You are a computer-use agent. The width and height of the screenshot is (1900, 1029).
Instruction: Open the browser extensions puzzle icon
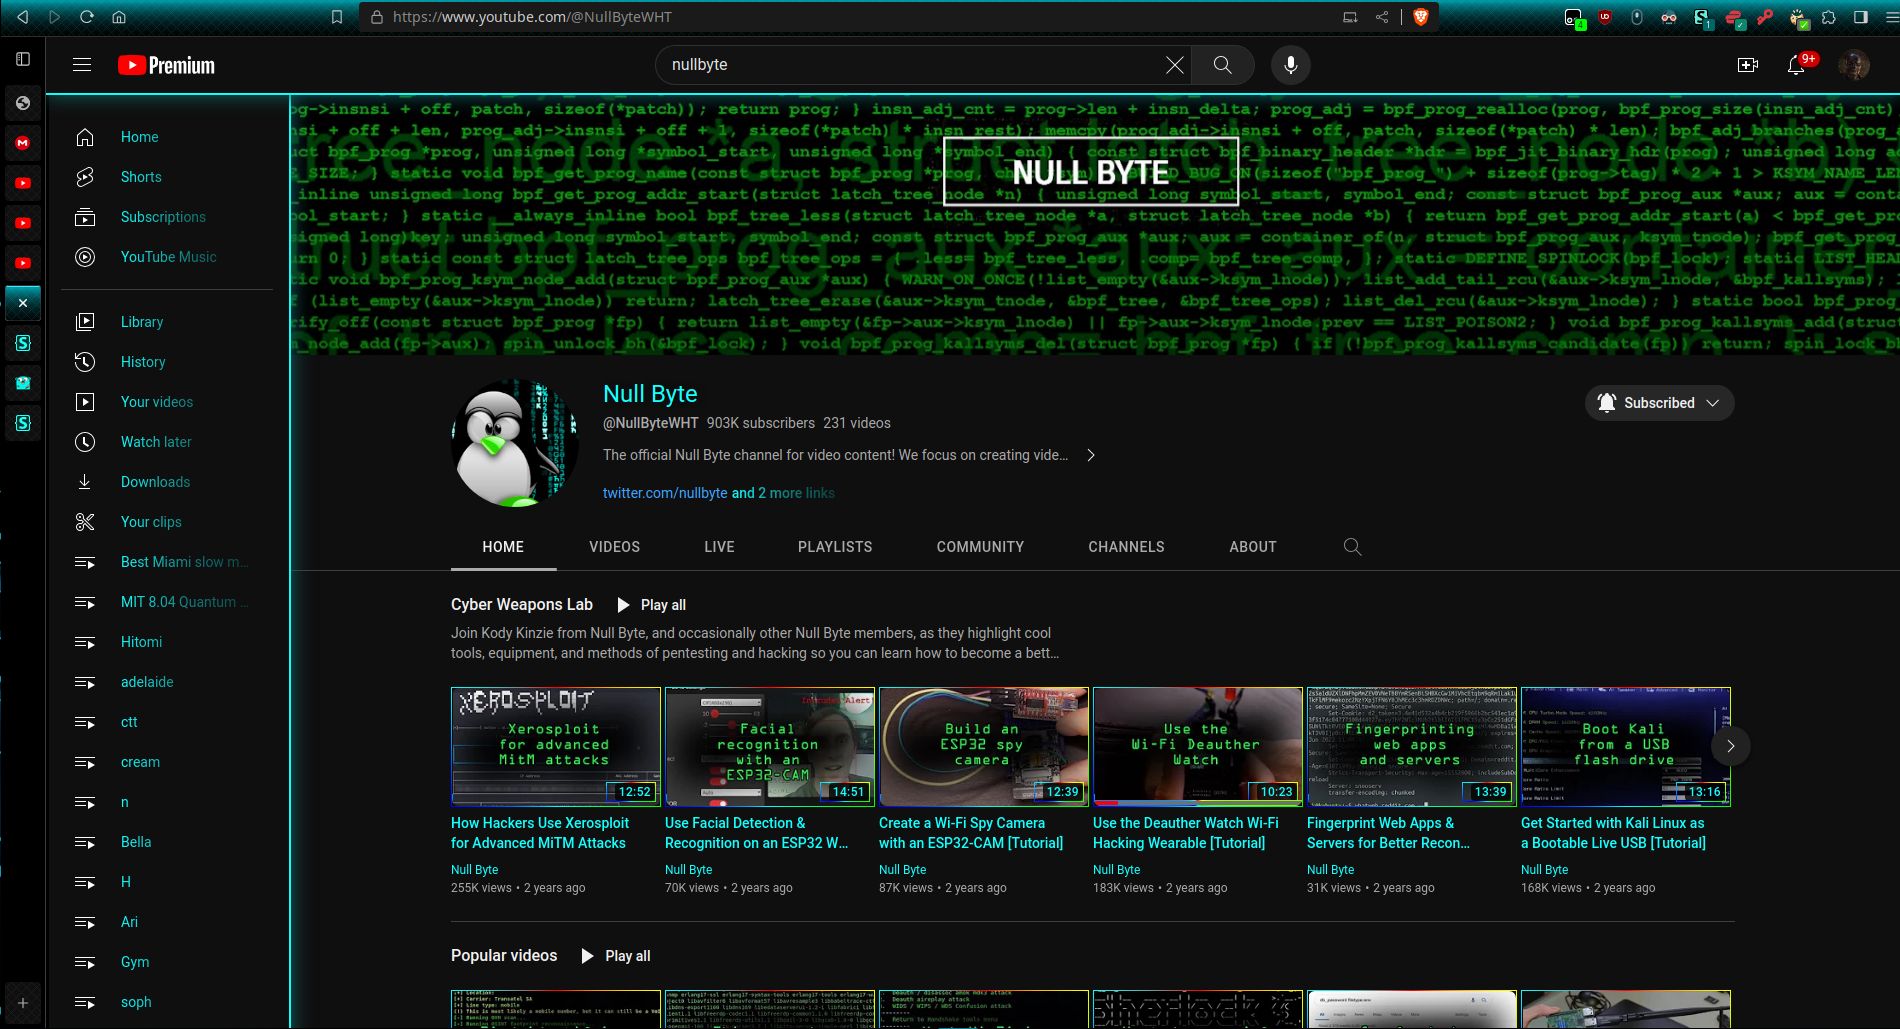[1829, 17]
